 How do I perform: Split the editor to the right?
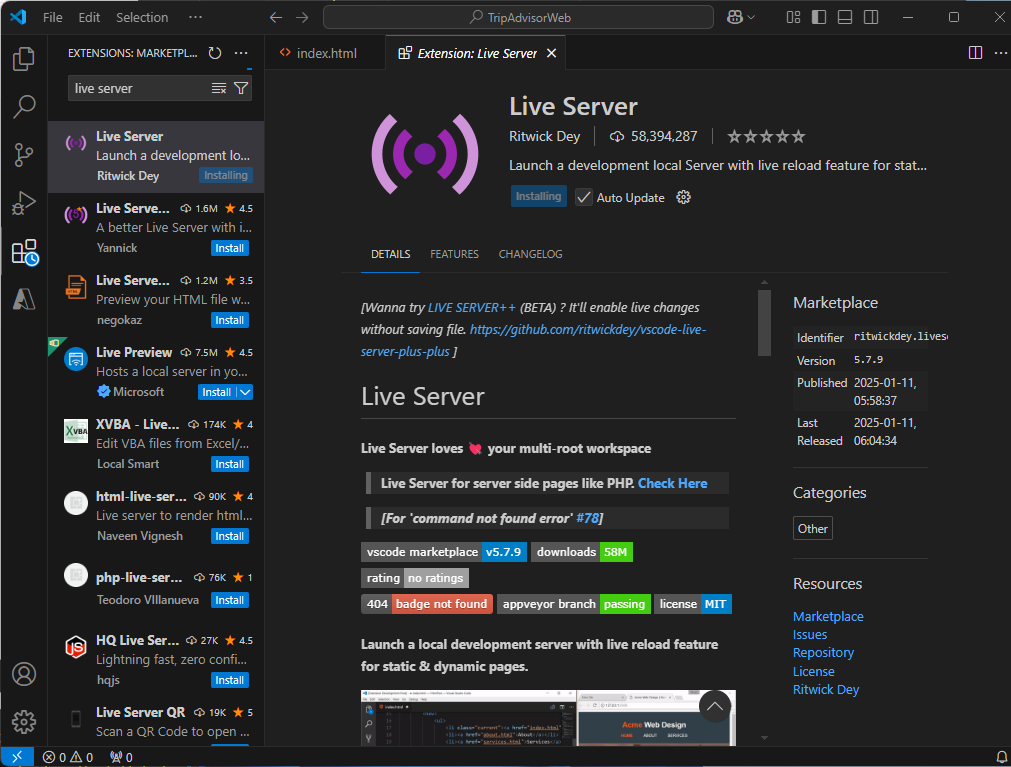point(976,53)
